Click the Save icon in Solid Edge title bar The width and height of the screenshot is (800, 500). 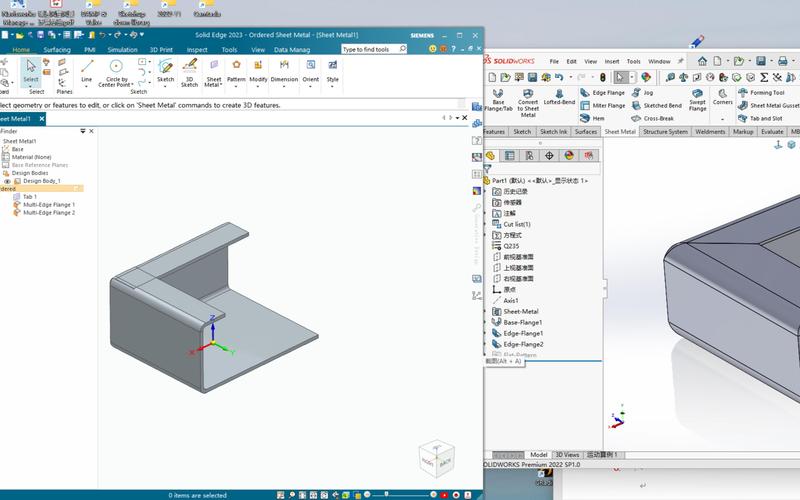click(x=40, y=35)
